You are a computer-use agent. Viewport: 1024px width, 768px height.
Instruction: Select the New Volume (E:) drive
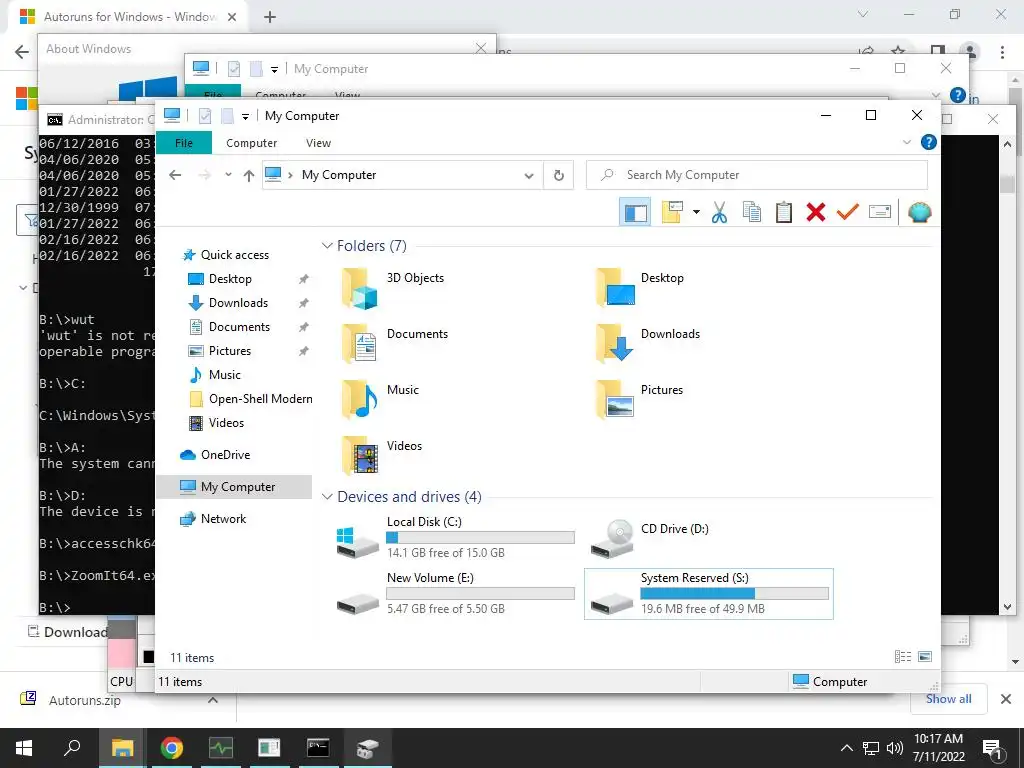pos(455,593)
